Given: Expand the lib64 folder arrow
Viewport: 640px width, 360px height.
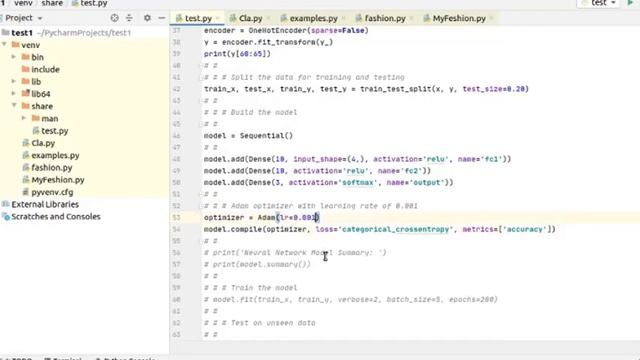Looking at the screenshot, I should click(x=14, y=93).
